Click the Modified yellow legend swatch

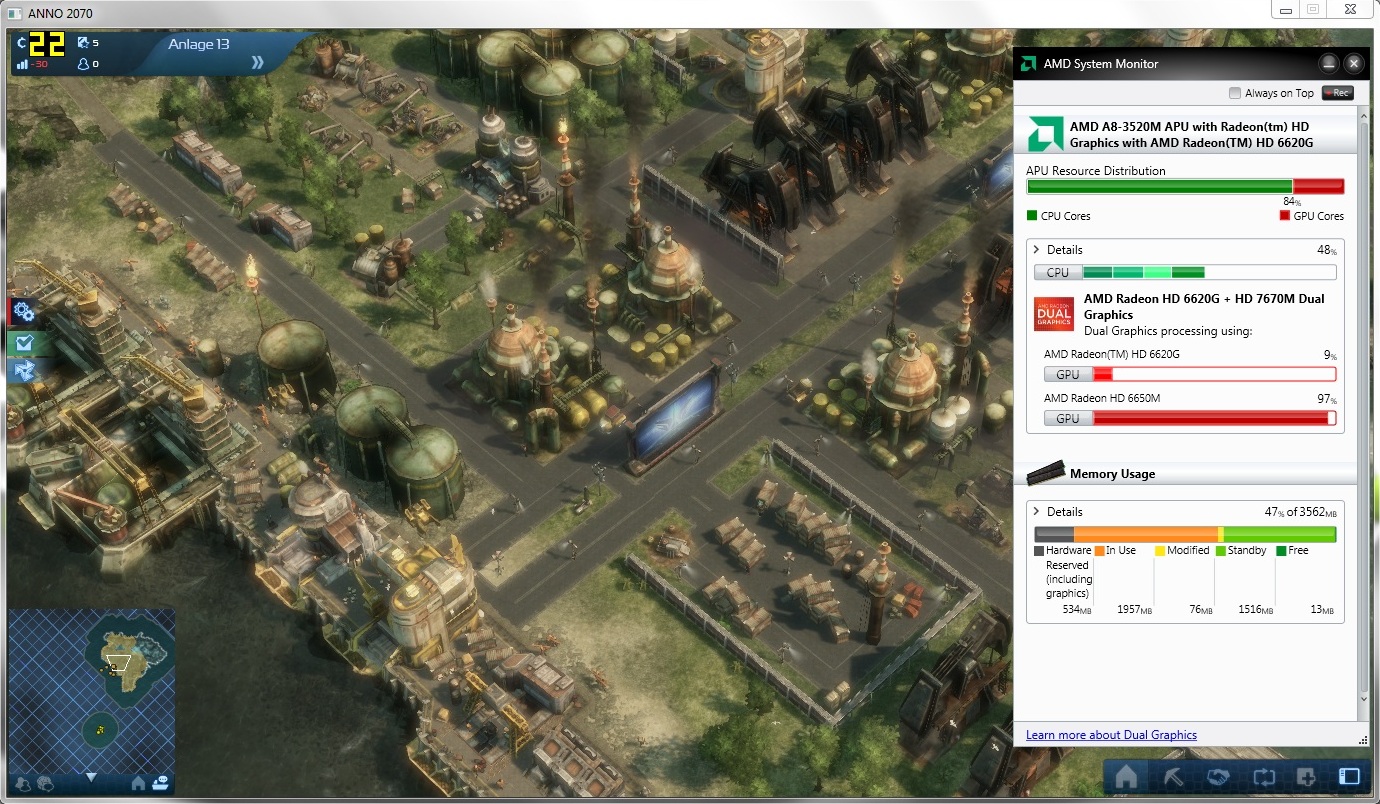point(1159,551)
